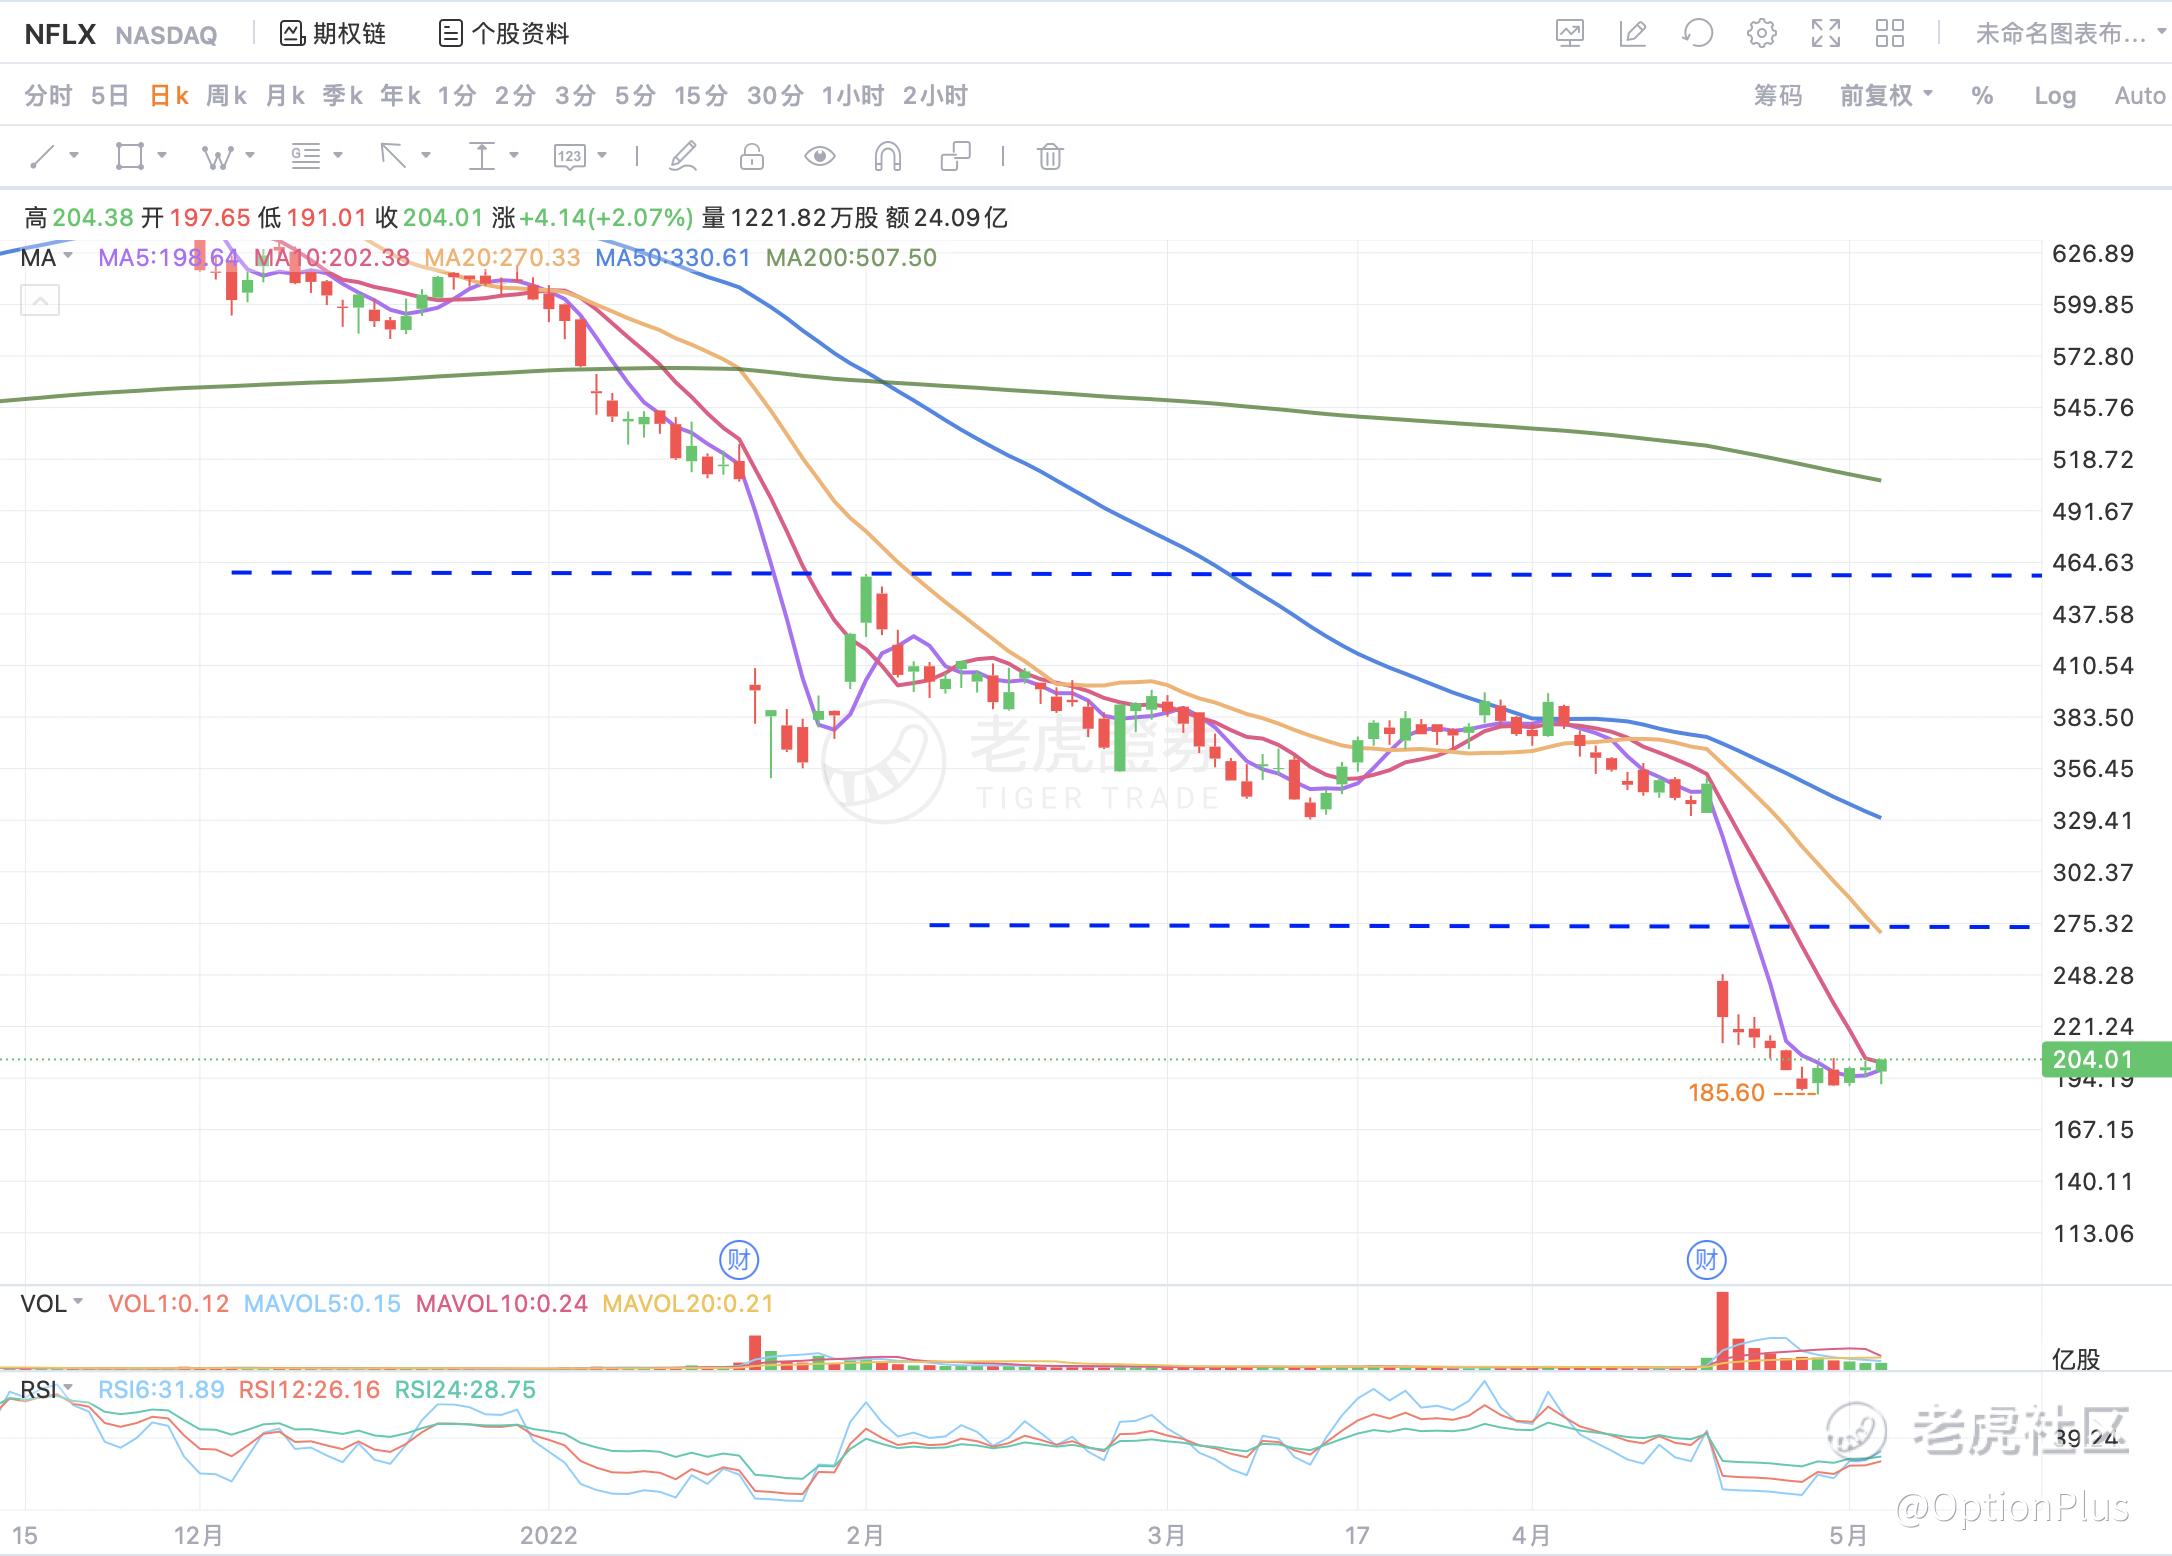Toggle 筹码 chip distribution

(1778, 96)
